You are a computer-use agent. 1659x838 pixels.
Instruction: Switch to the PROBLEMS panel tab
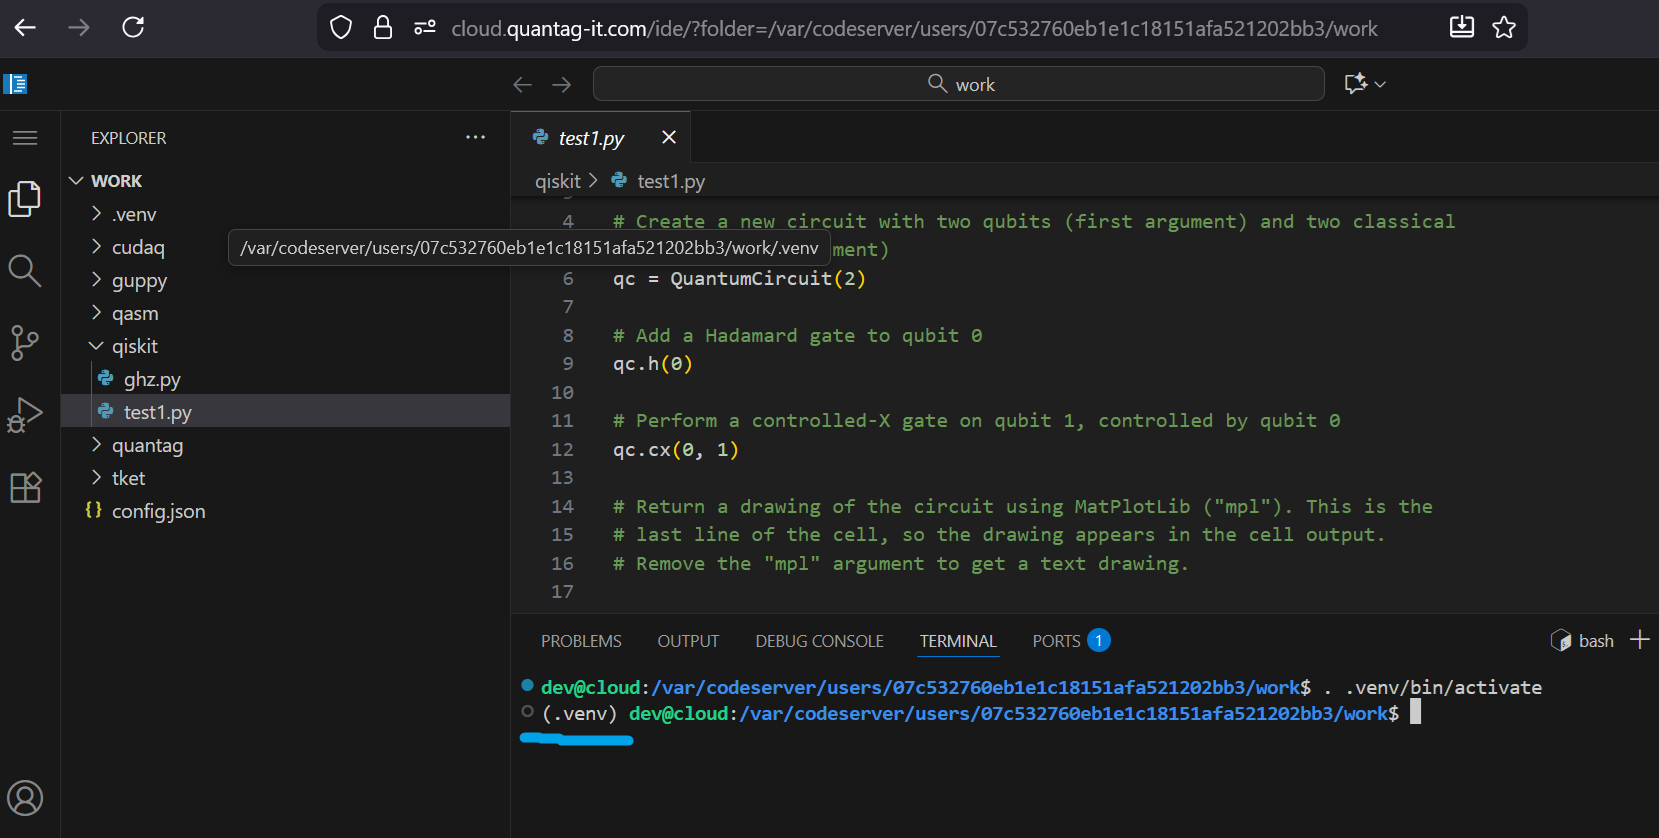pyautogui.click(x=581, y=641)
